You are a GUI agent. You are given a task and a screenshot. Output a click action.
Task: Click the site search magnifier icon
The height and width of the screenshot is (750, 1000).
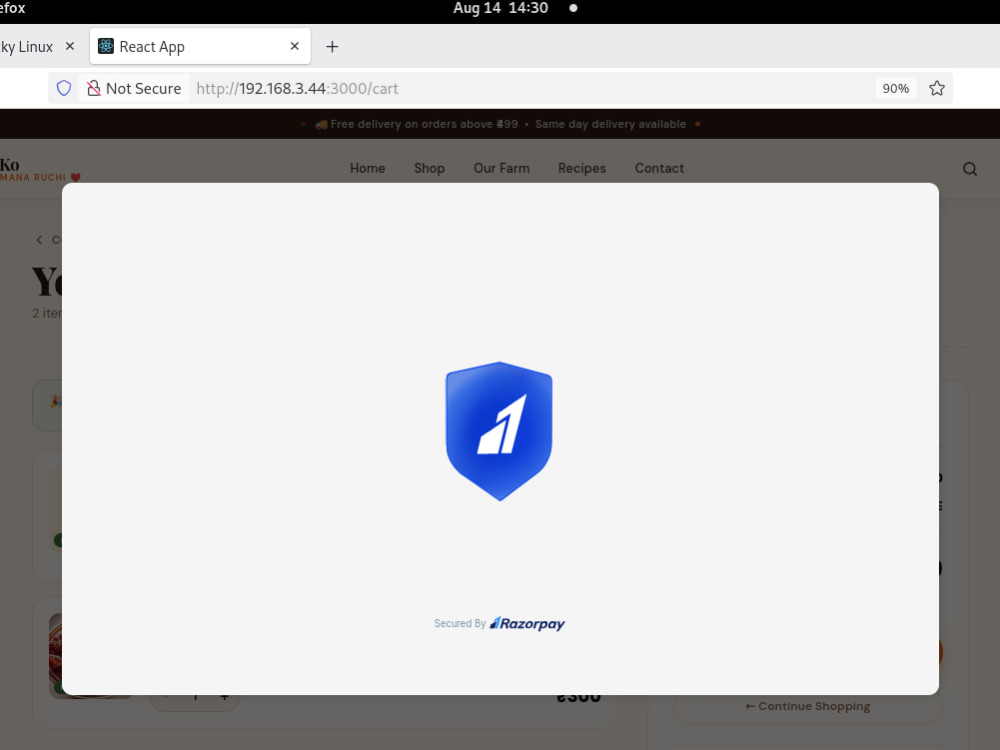[x=969, y=169]
